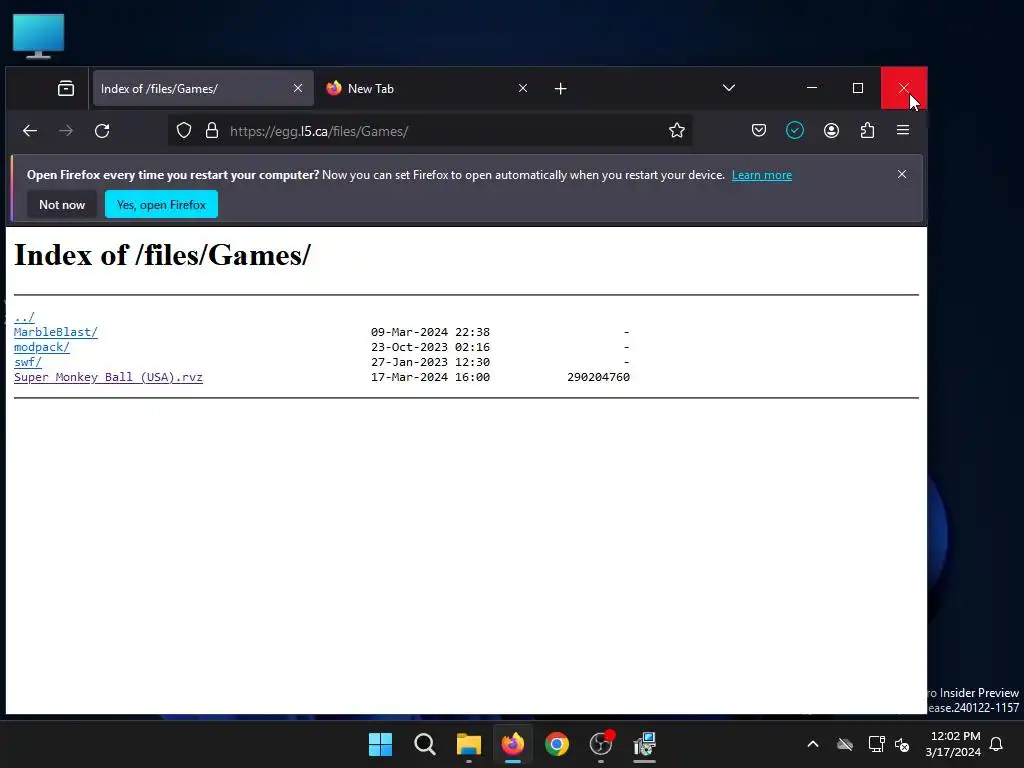Screen dimensions: 1024x768
Task: Reload the current page
Action: point(102,131)
